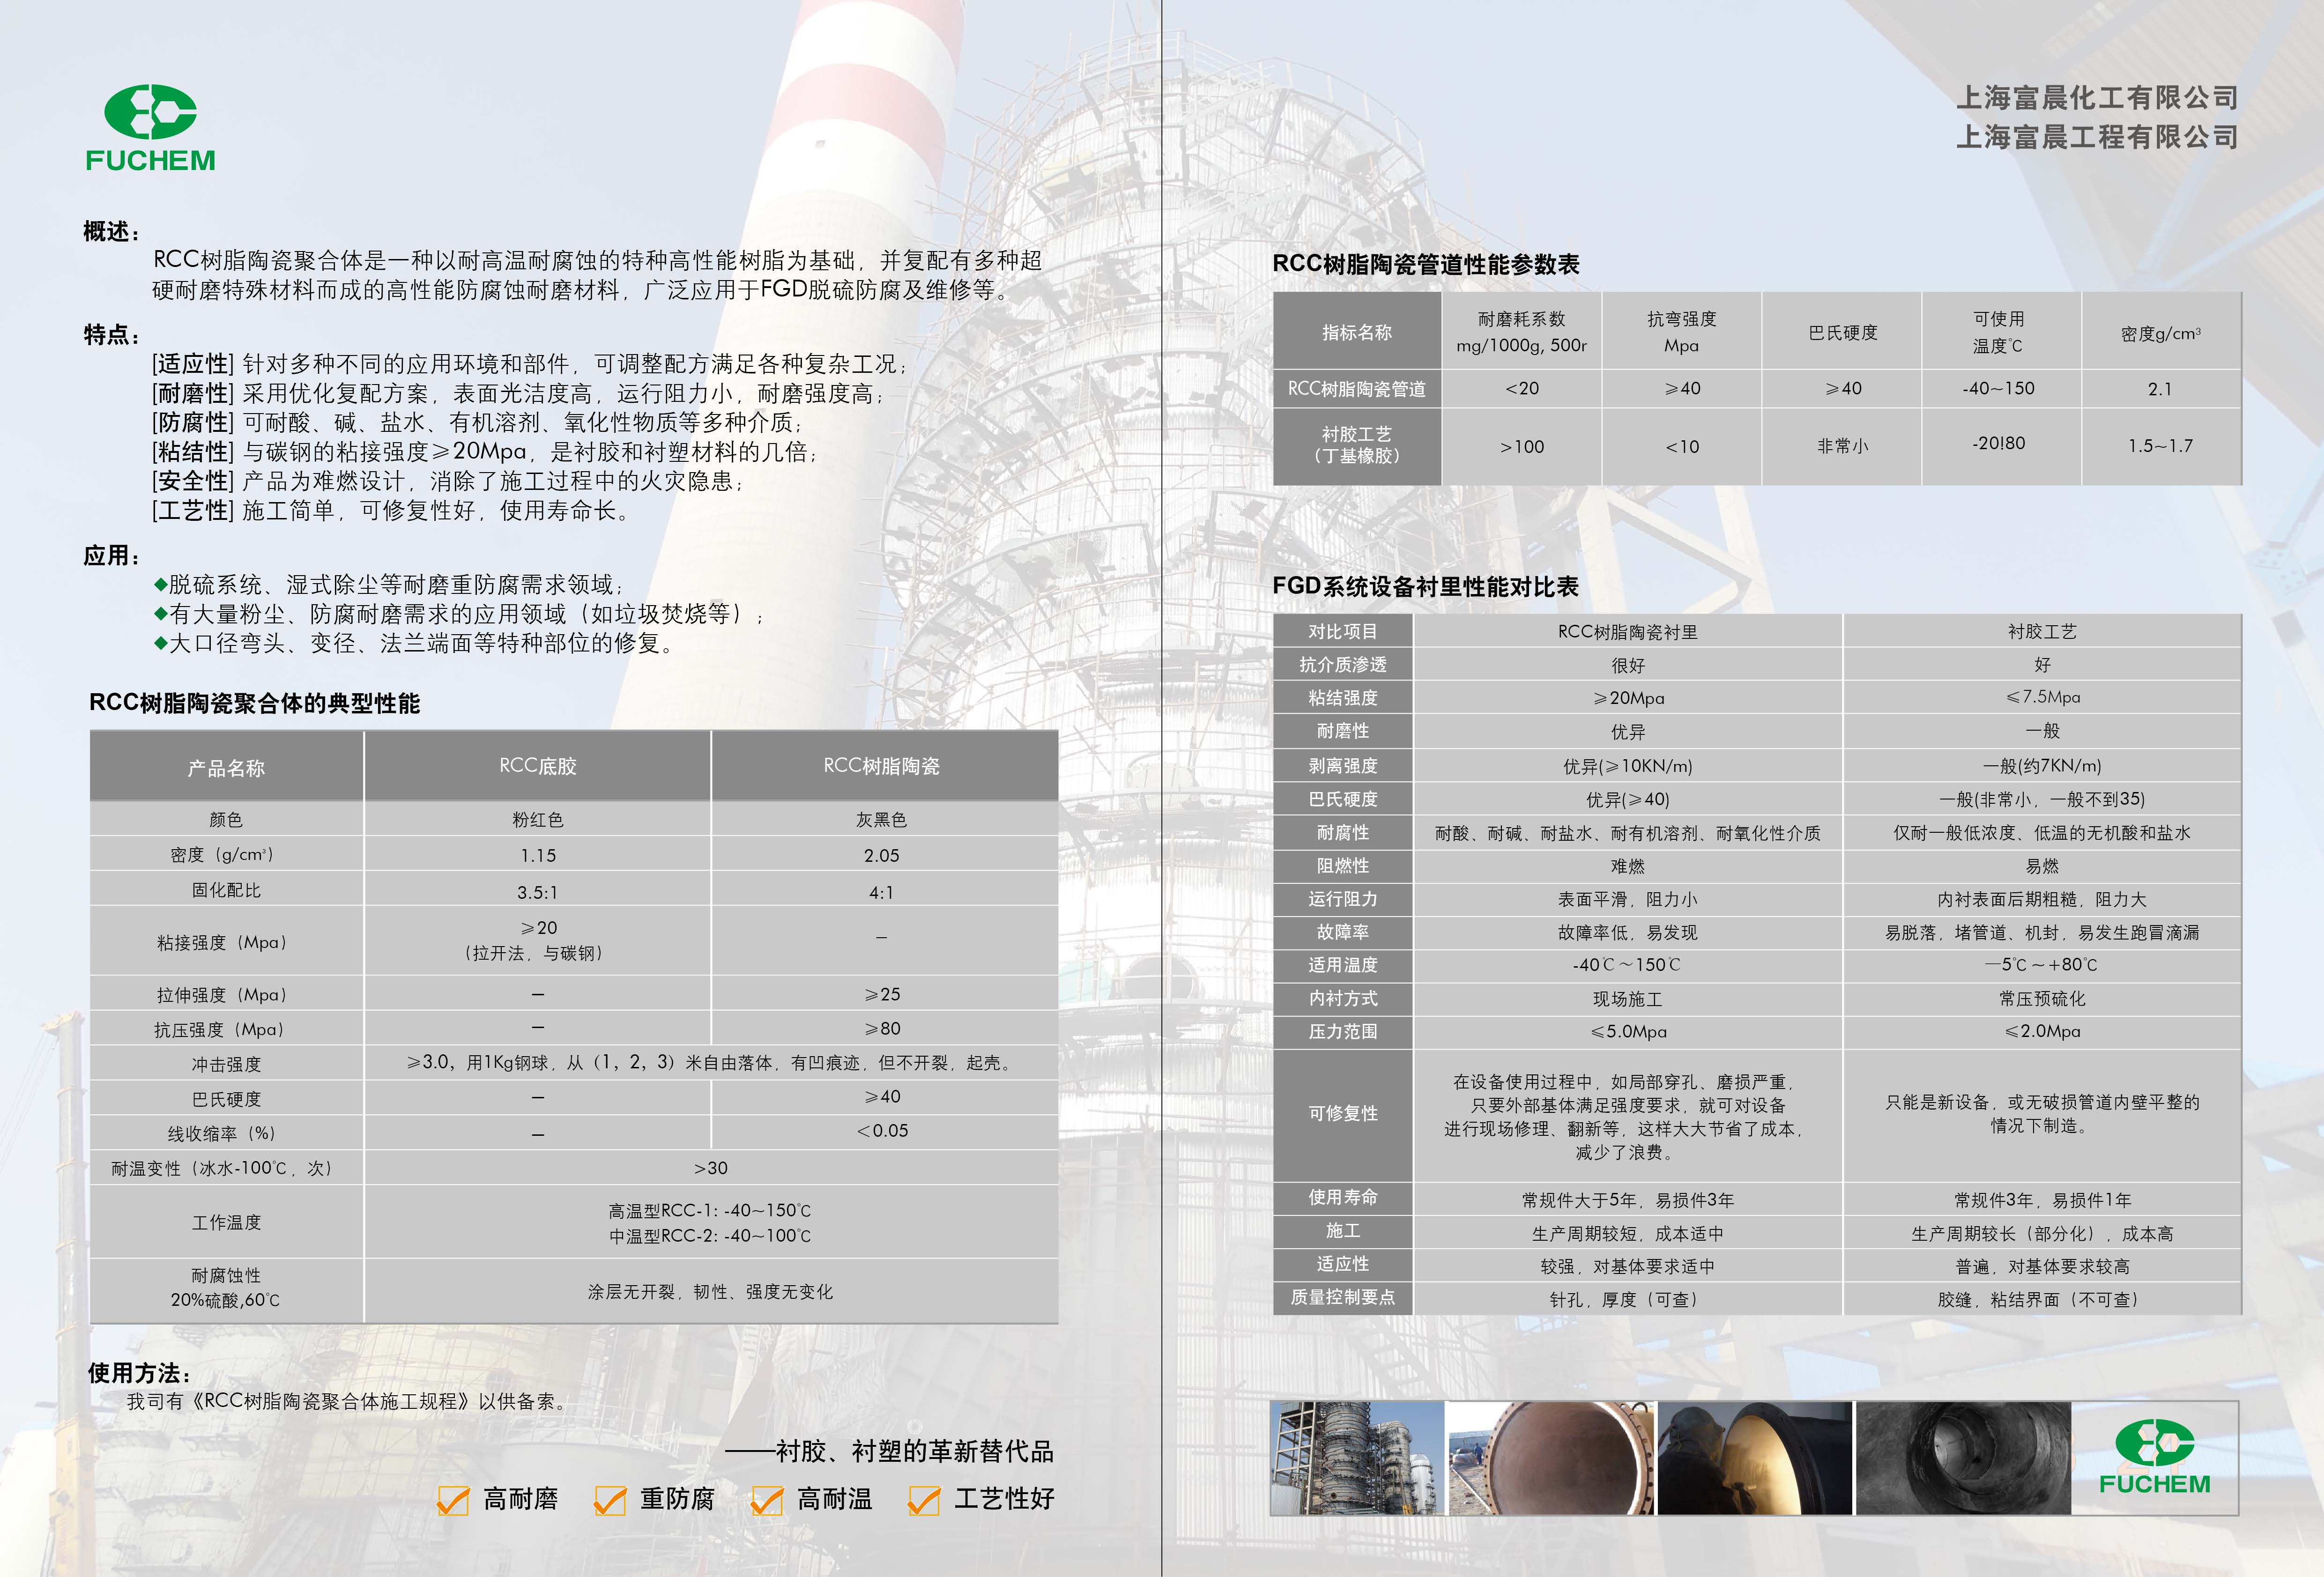
Task: Click the density value 2.05
Action: tap(882, 856)
